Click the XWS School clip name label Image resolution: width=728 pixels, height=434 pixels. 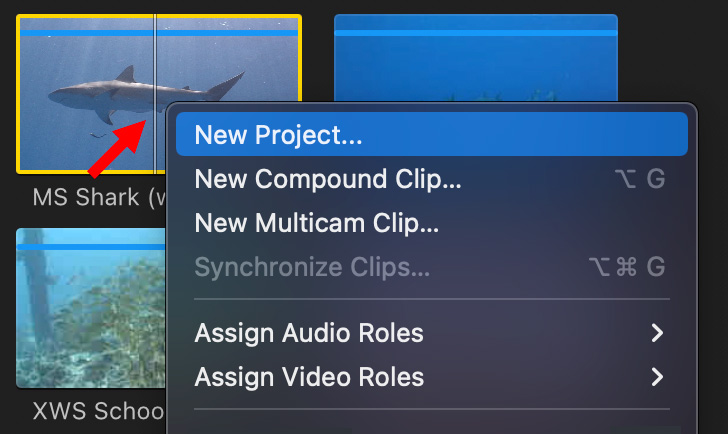tap(98, 411)
